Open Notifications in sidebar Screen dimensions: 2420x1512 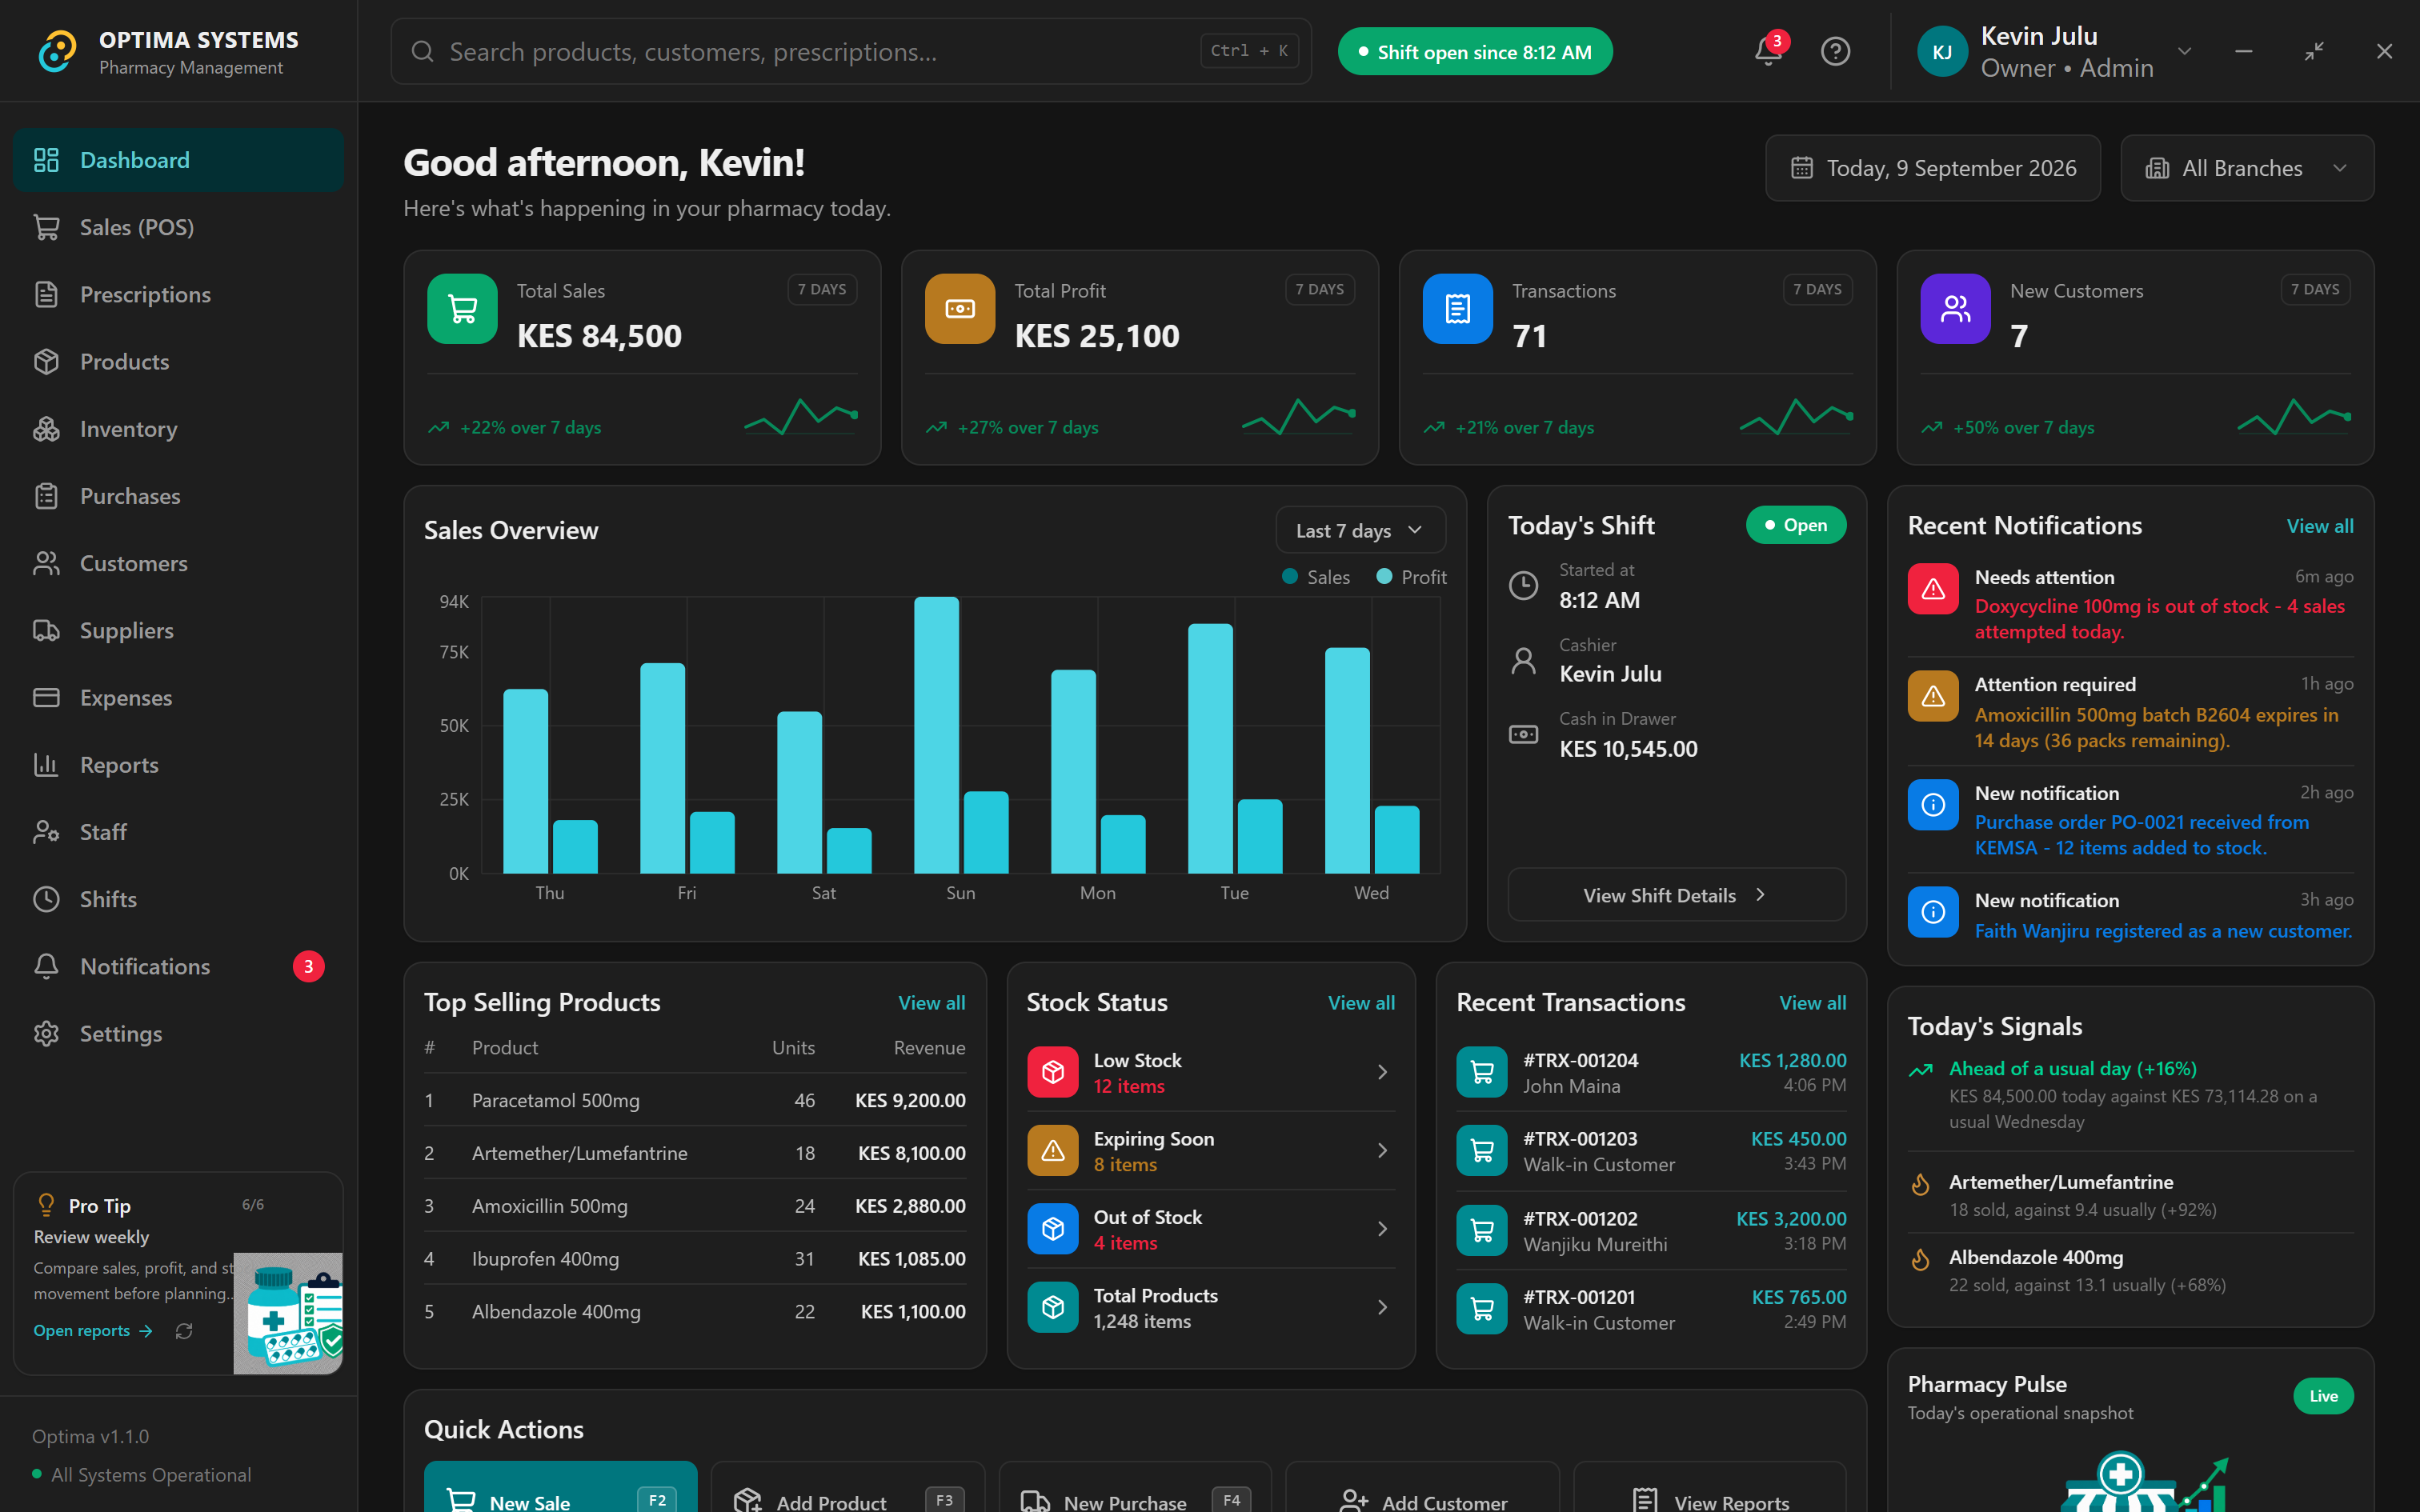coord(178,966)
